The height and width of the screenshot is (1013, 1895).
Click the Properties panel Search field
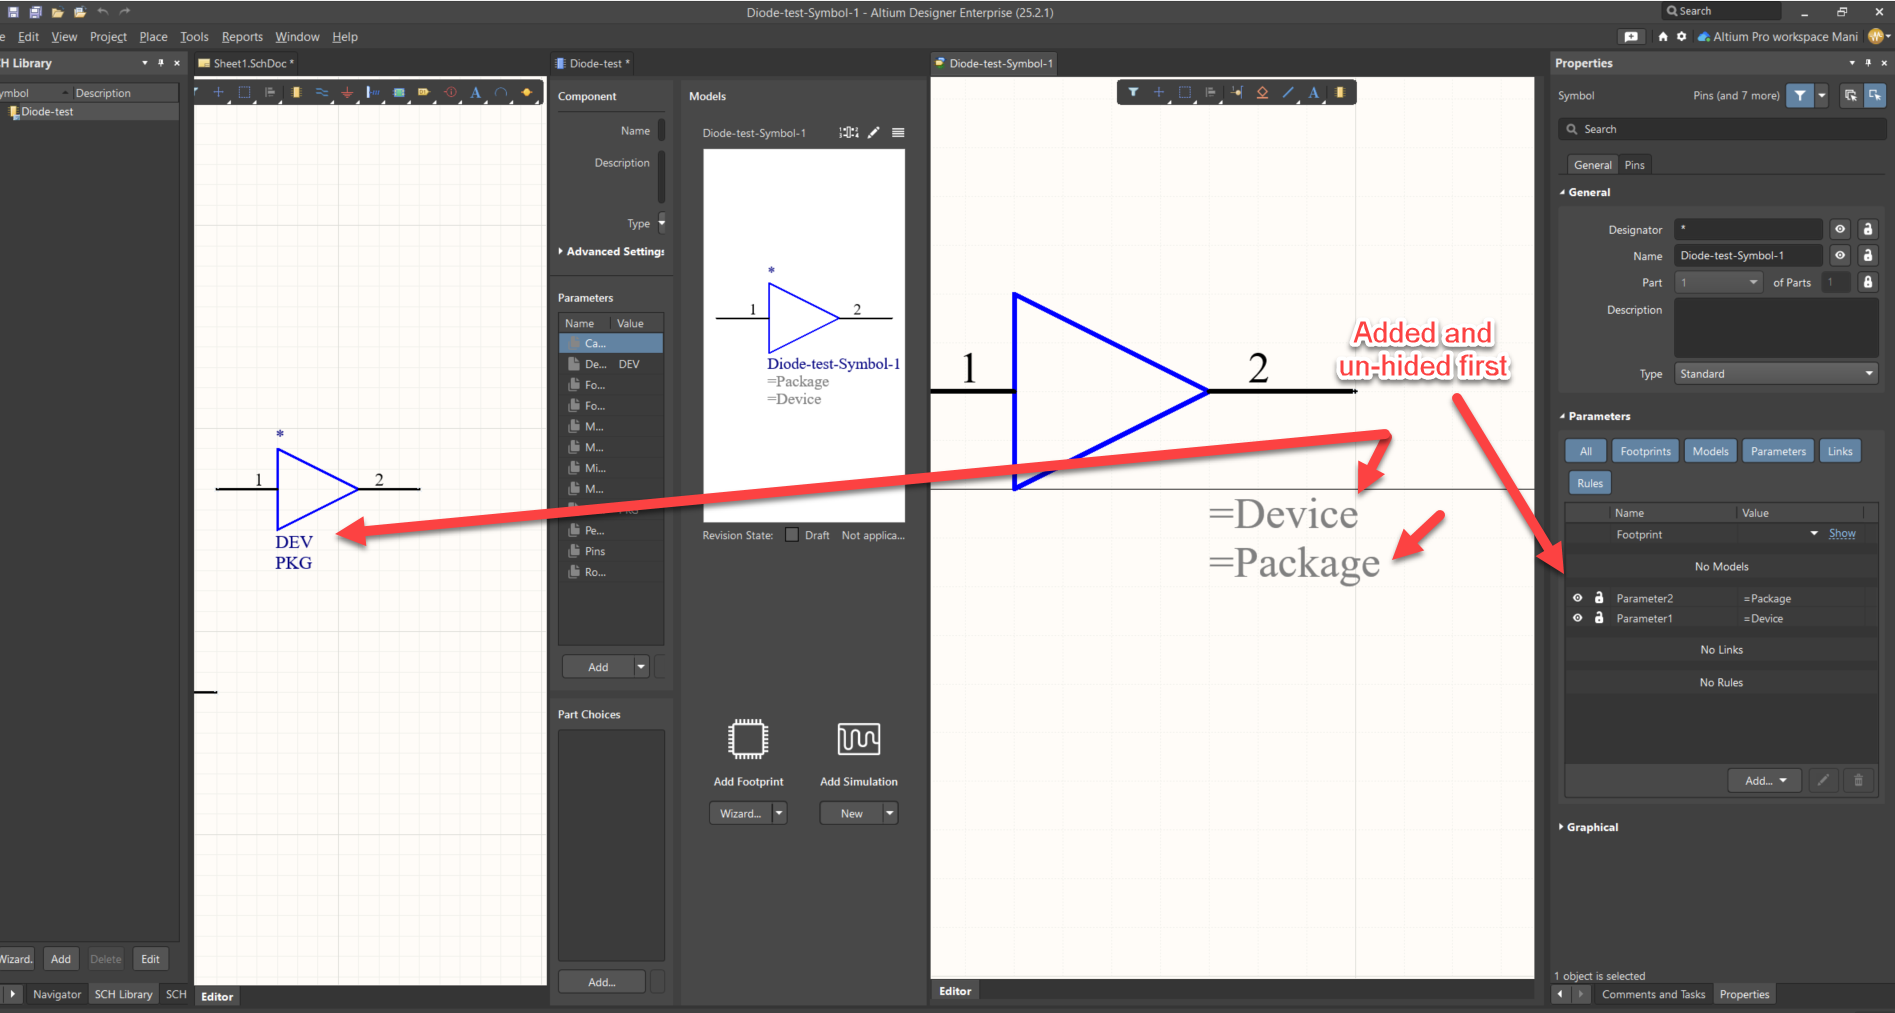(1722, 129)
